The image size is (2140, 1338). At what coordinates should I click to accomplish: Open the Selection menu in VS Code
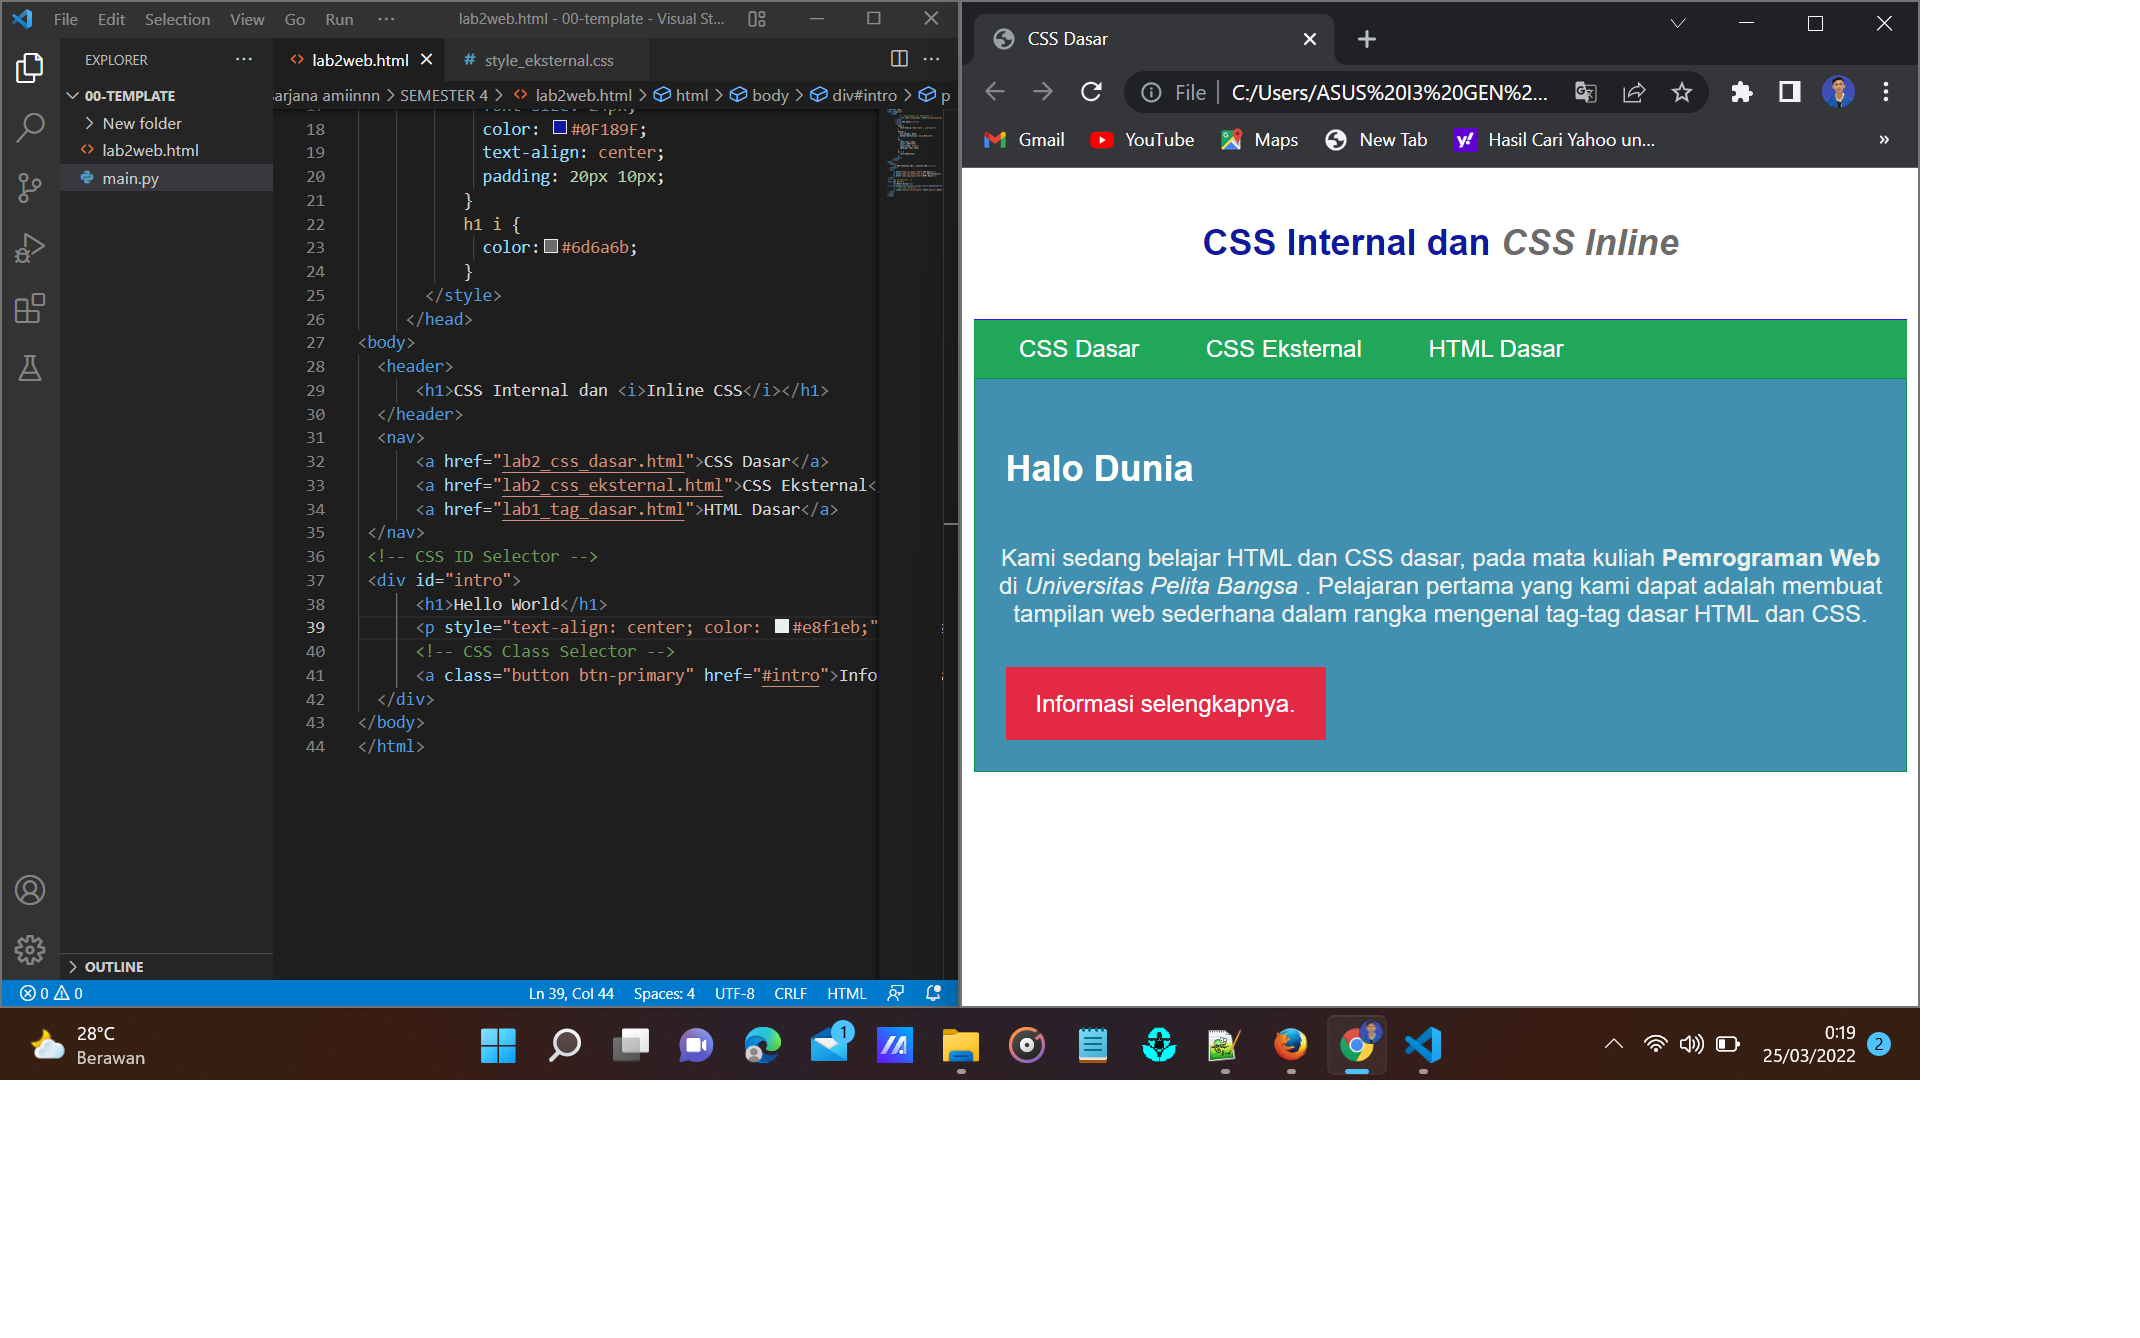click(177, 19)
